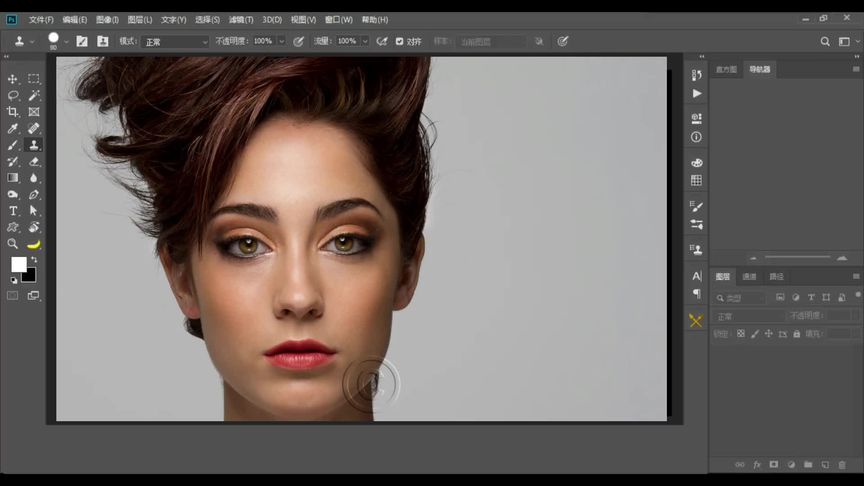Select the Brush tool

[x=13, y=145]
